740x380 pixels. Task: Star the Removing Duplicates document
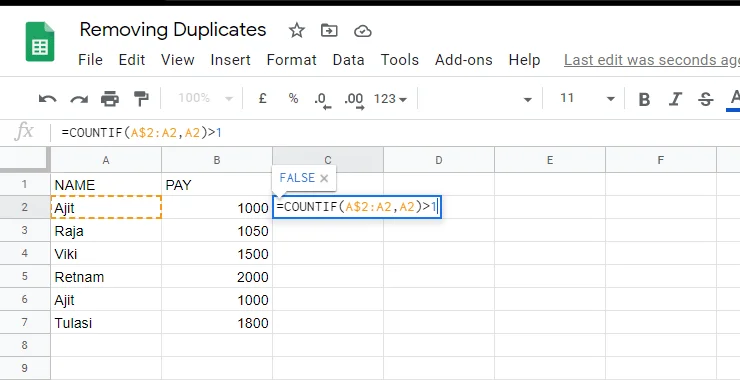(x=296, y=31)
